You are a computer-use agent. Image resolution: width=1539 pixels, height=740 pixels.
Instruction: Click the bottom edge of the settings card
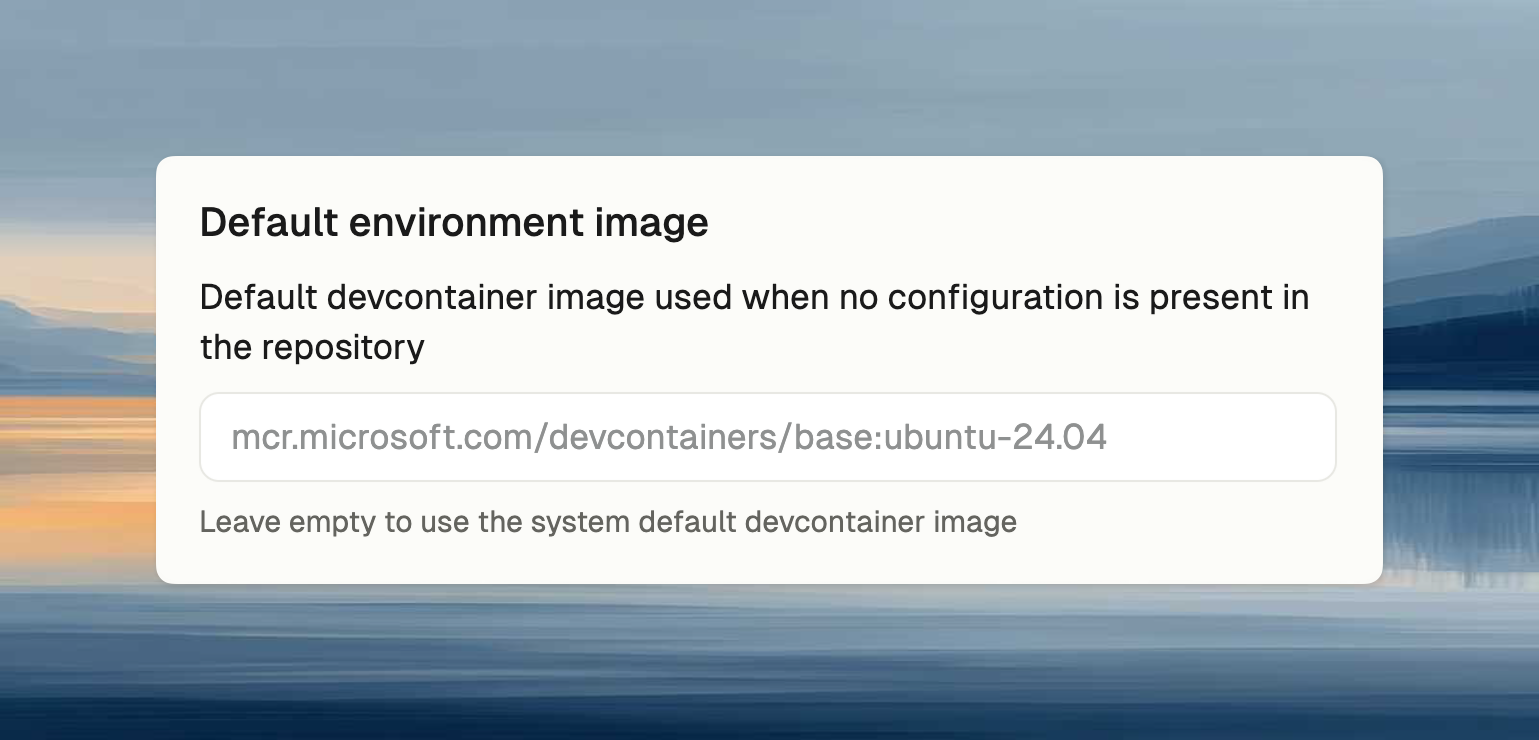(768, 579)
